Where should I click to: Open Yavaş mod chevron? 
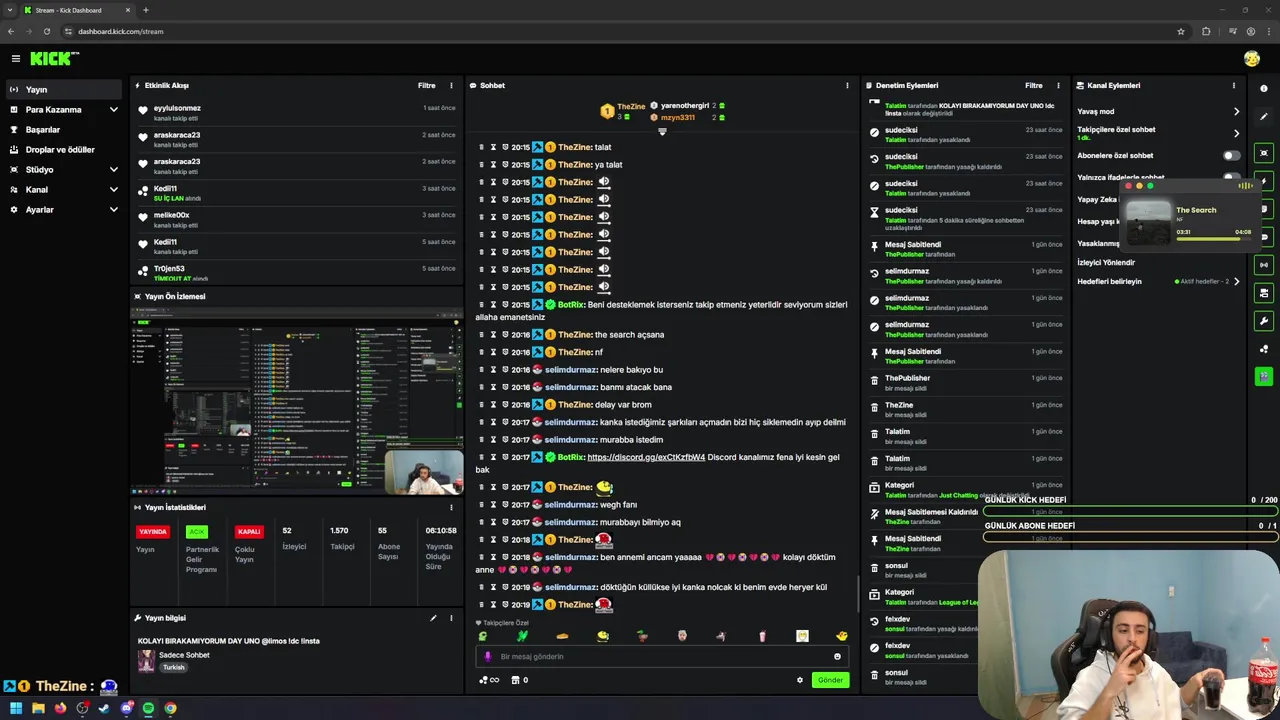[x=1236, y=112]
